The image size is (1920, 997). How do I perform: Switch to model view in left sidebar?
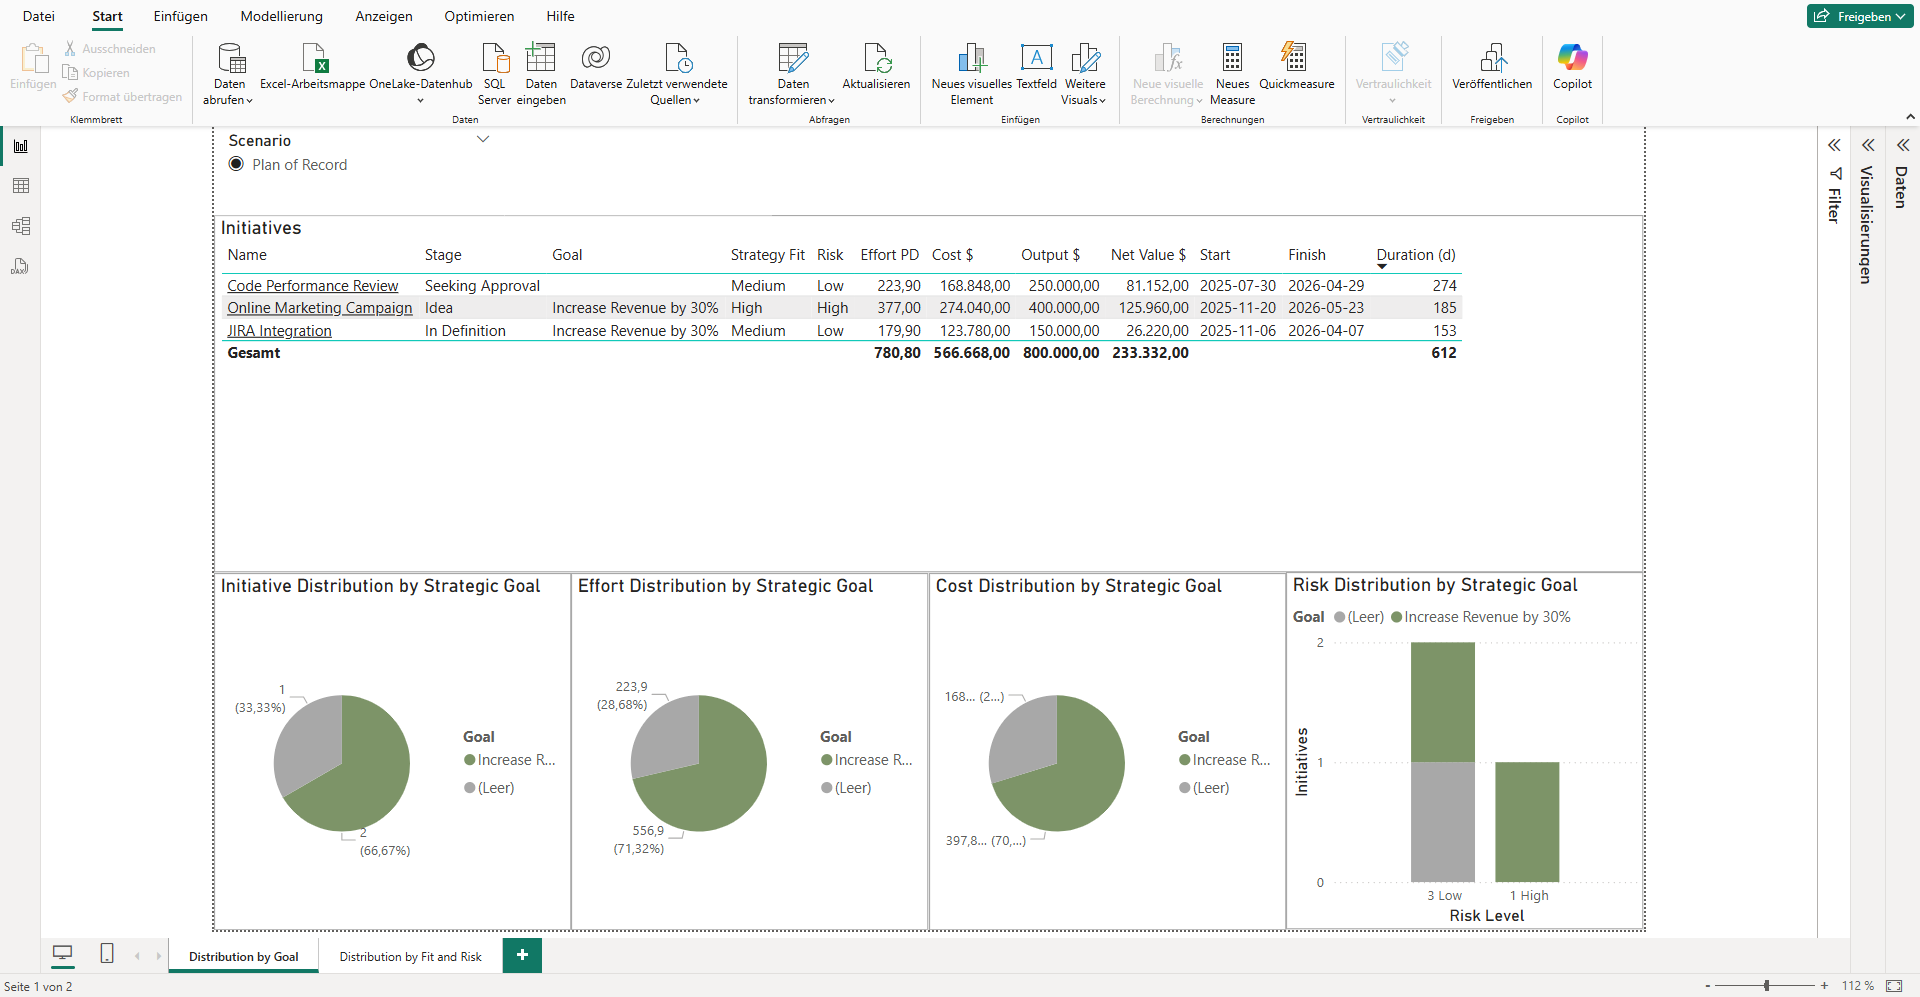click(20, 226)
